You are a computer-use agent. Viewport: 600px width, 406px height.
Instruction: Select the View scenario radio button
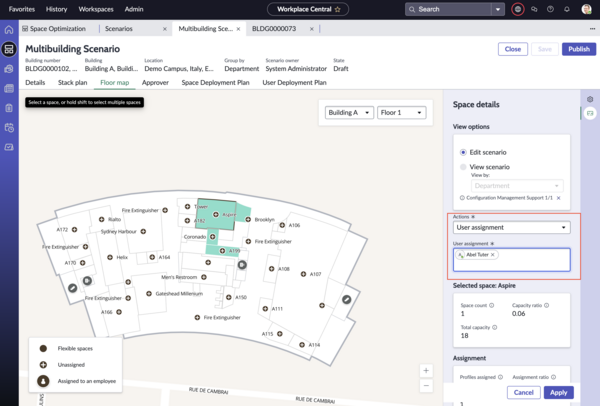coord(463,167)
